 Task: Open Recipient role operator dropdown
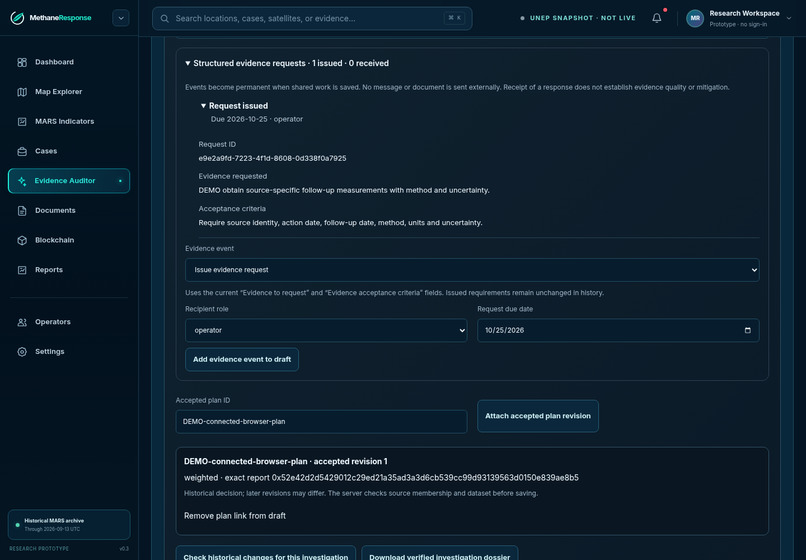(x=326, y=330)
